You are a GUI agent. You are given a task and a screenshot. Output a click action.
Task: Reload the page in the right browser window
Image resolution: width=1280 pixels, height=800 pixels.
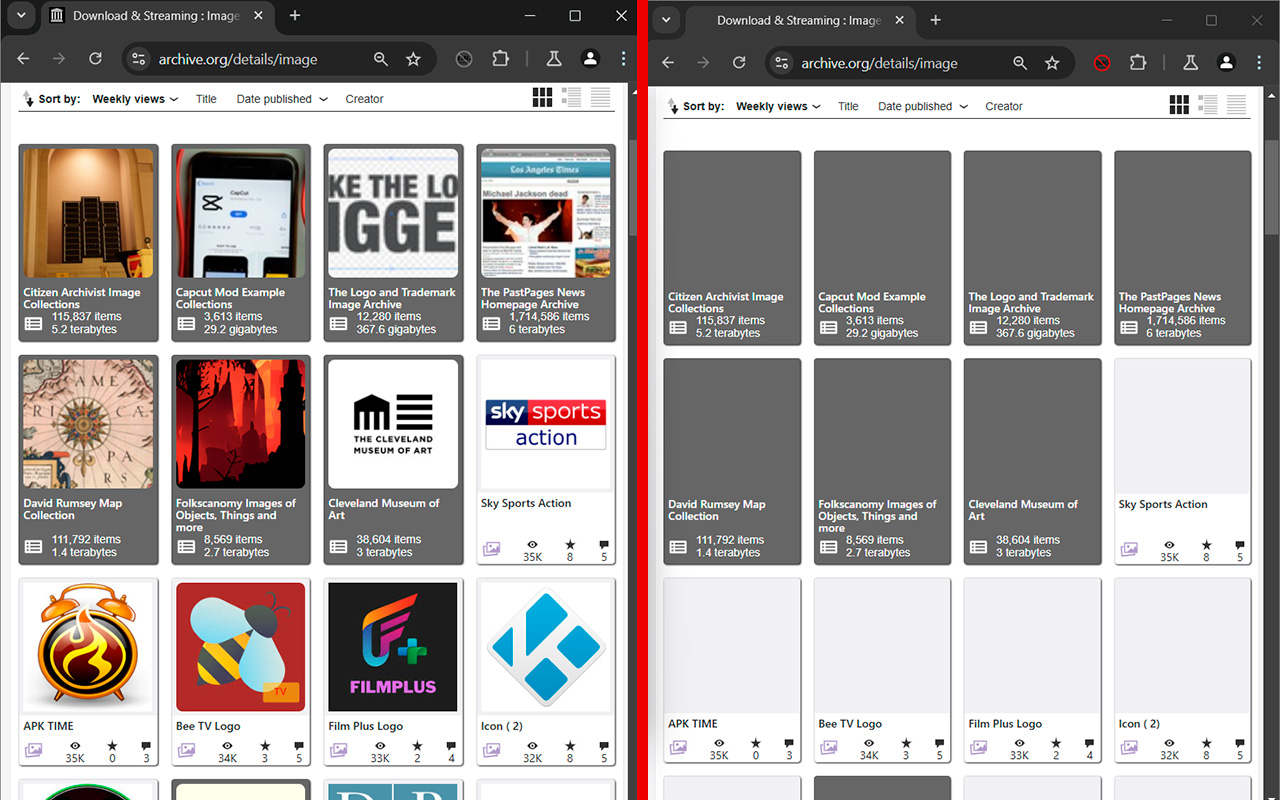click(739, 62)
